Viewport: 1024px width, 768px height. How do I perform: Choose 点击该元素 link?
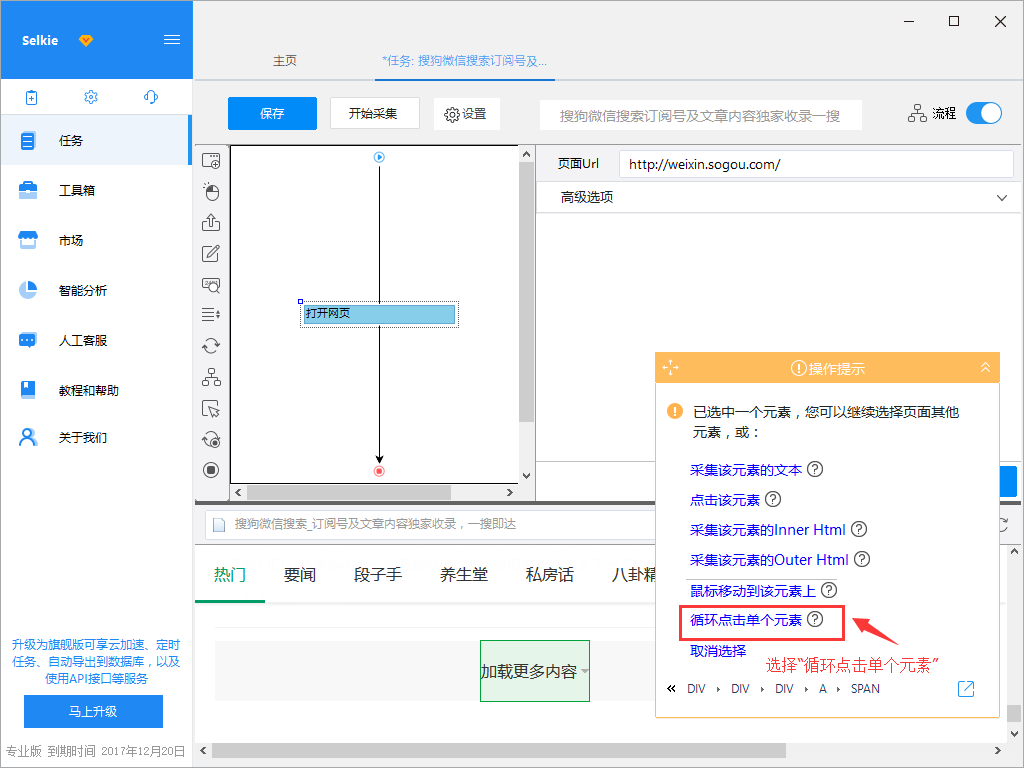tap(725, 500)
